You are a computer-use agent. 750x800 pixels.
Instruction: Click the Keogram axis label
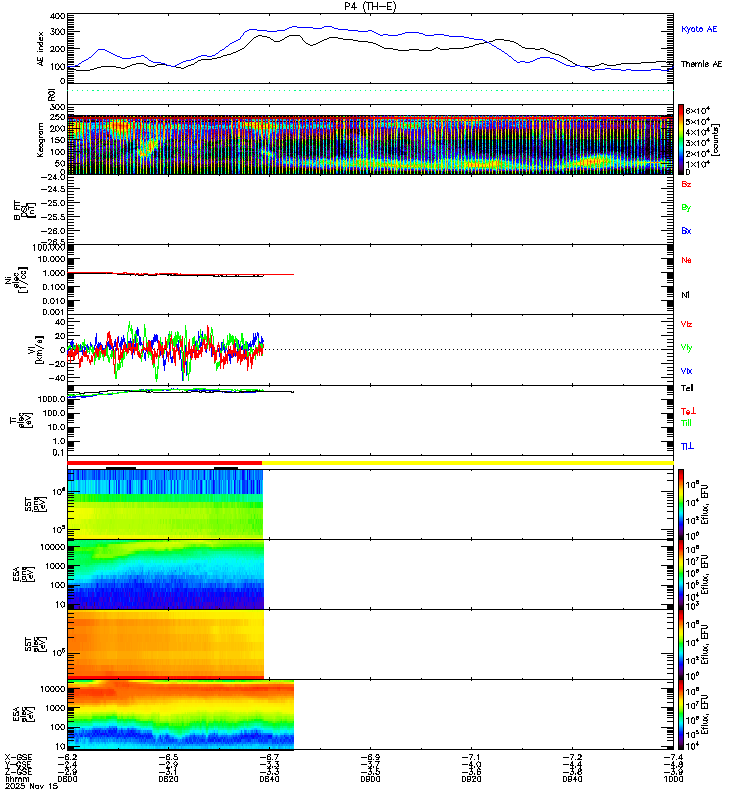(x=40, y=139)
